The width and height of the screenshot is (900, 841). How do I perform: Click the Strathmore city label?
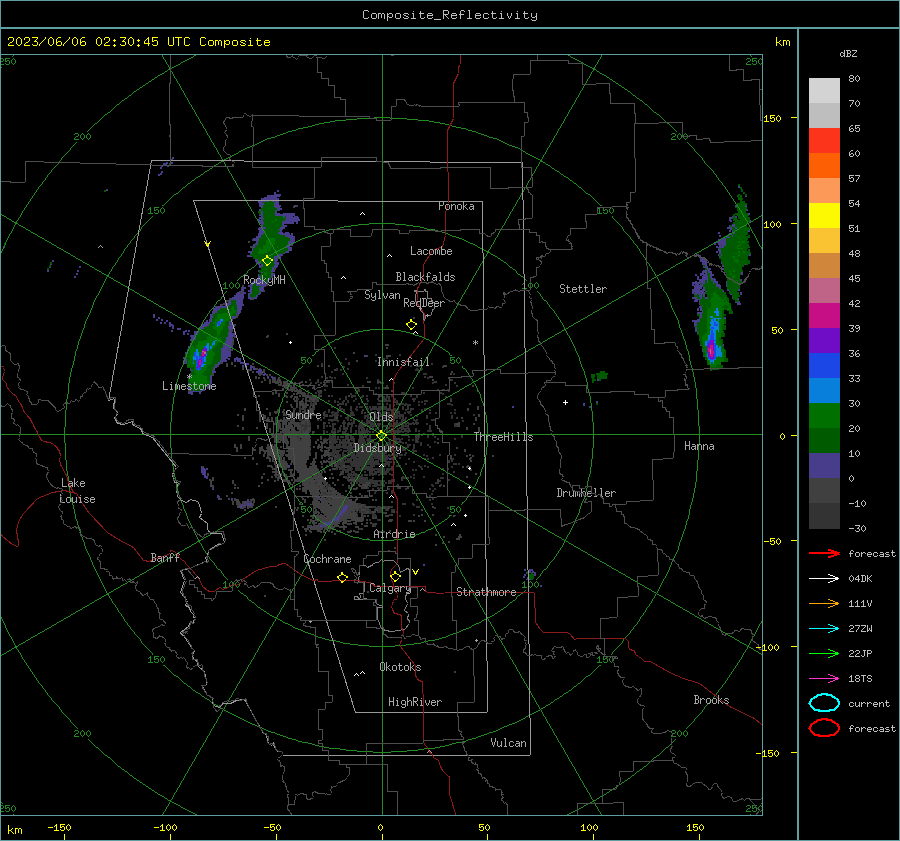pos(486,592)
